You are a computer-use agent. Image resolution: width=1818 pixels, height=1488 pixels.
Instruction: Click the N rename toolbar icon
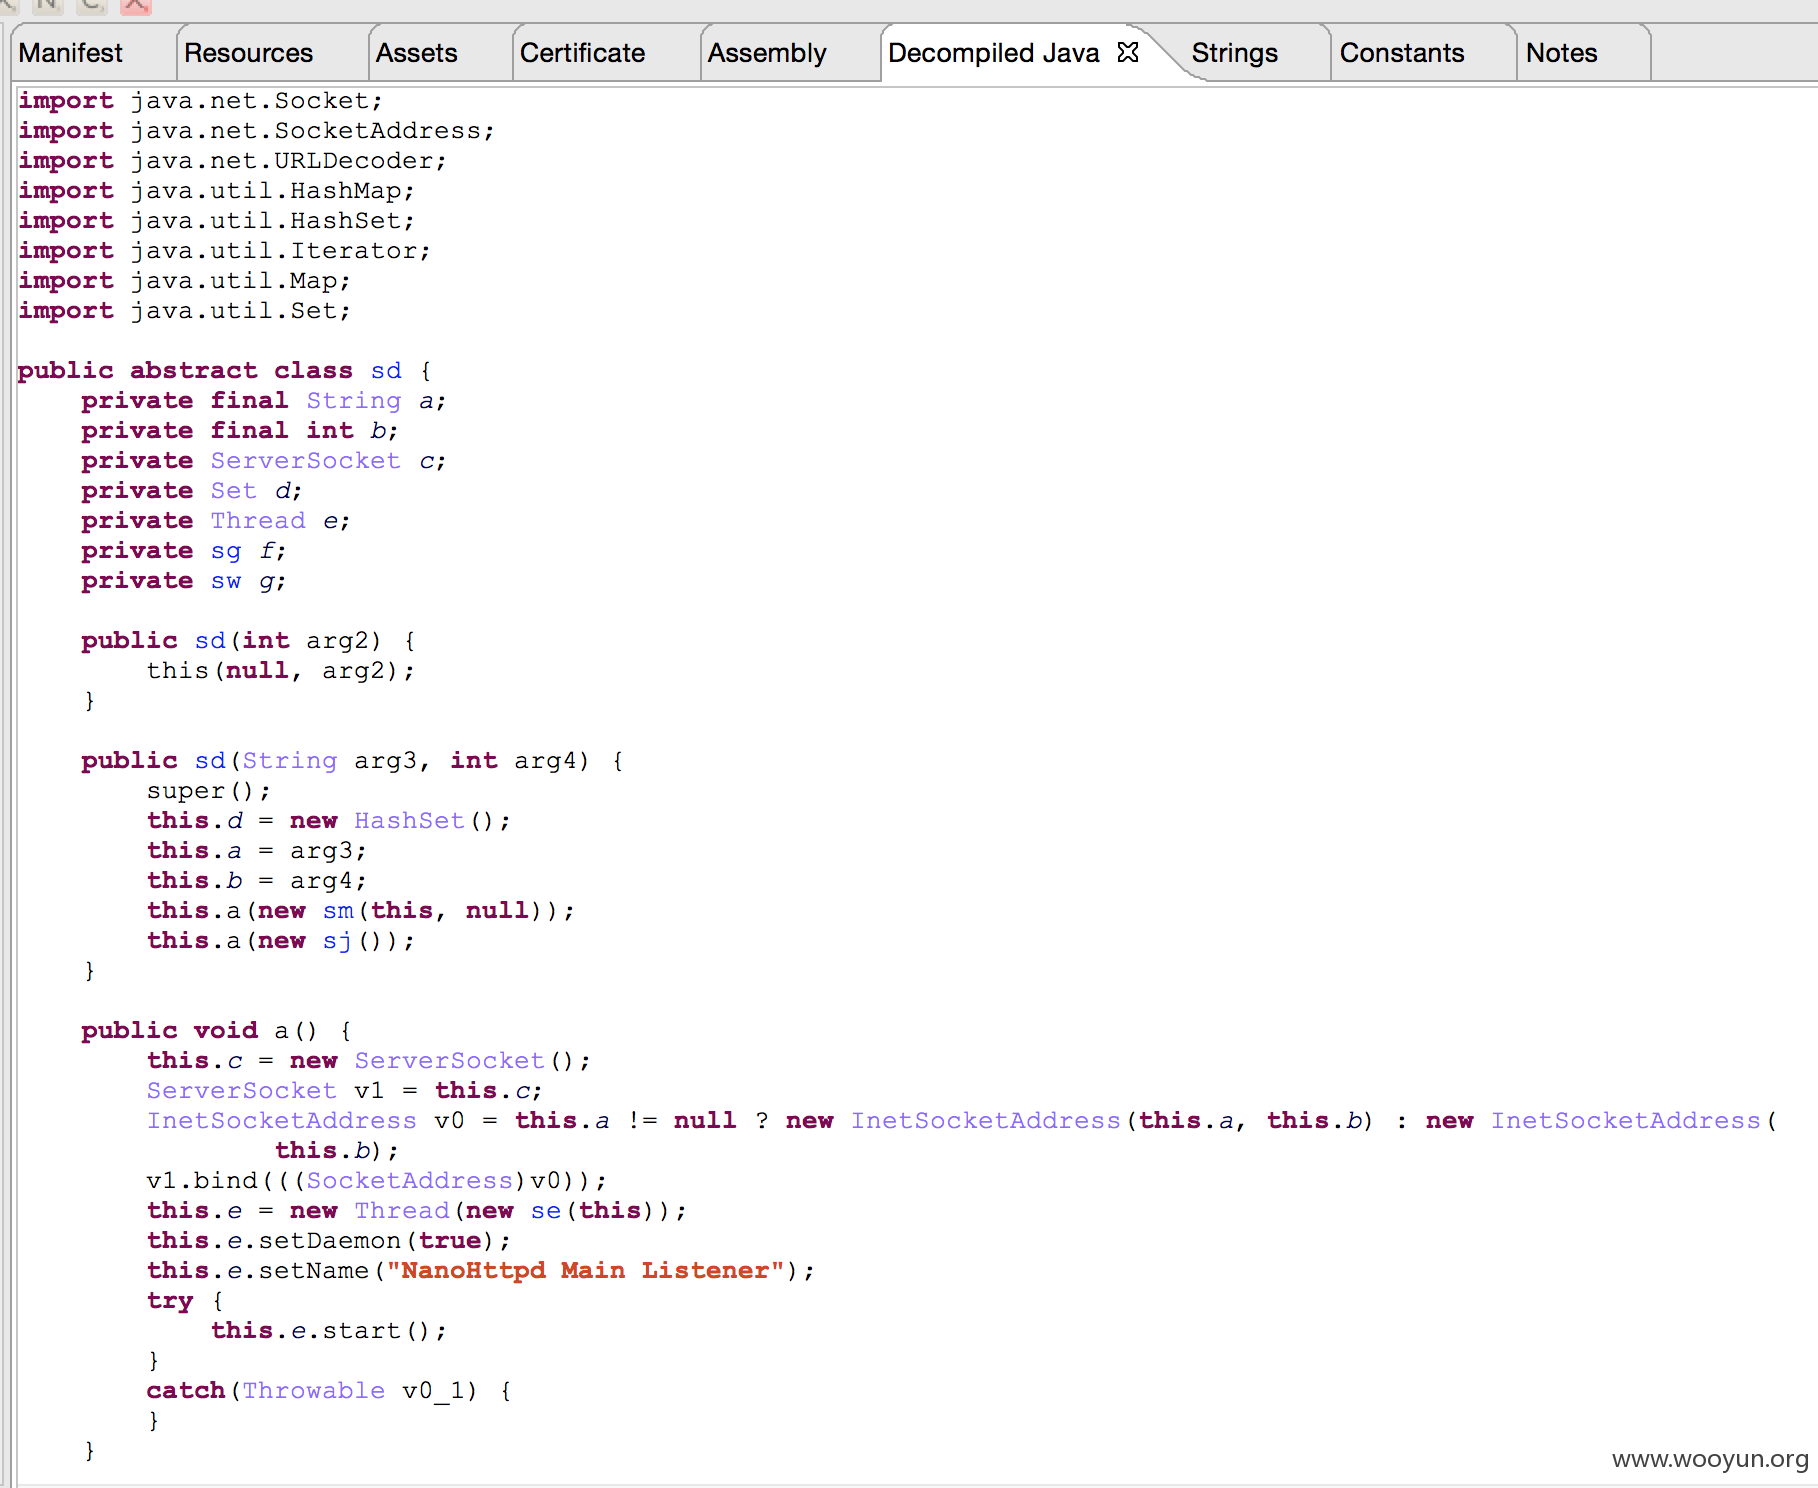(46, 5)
